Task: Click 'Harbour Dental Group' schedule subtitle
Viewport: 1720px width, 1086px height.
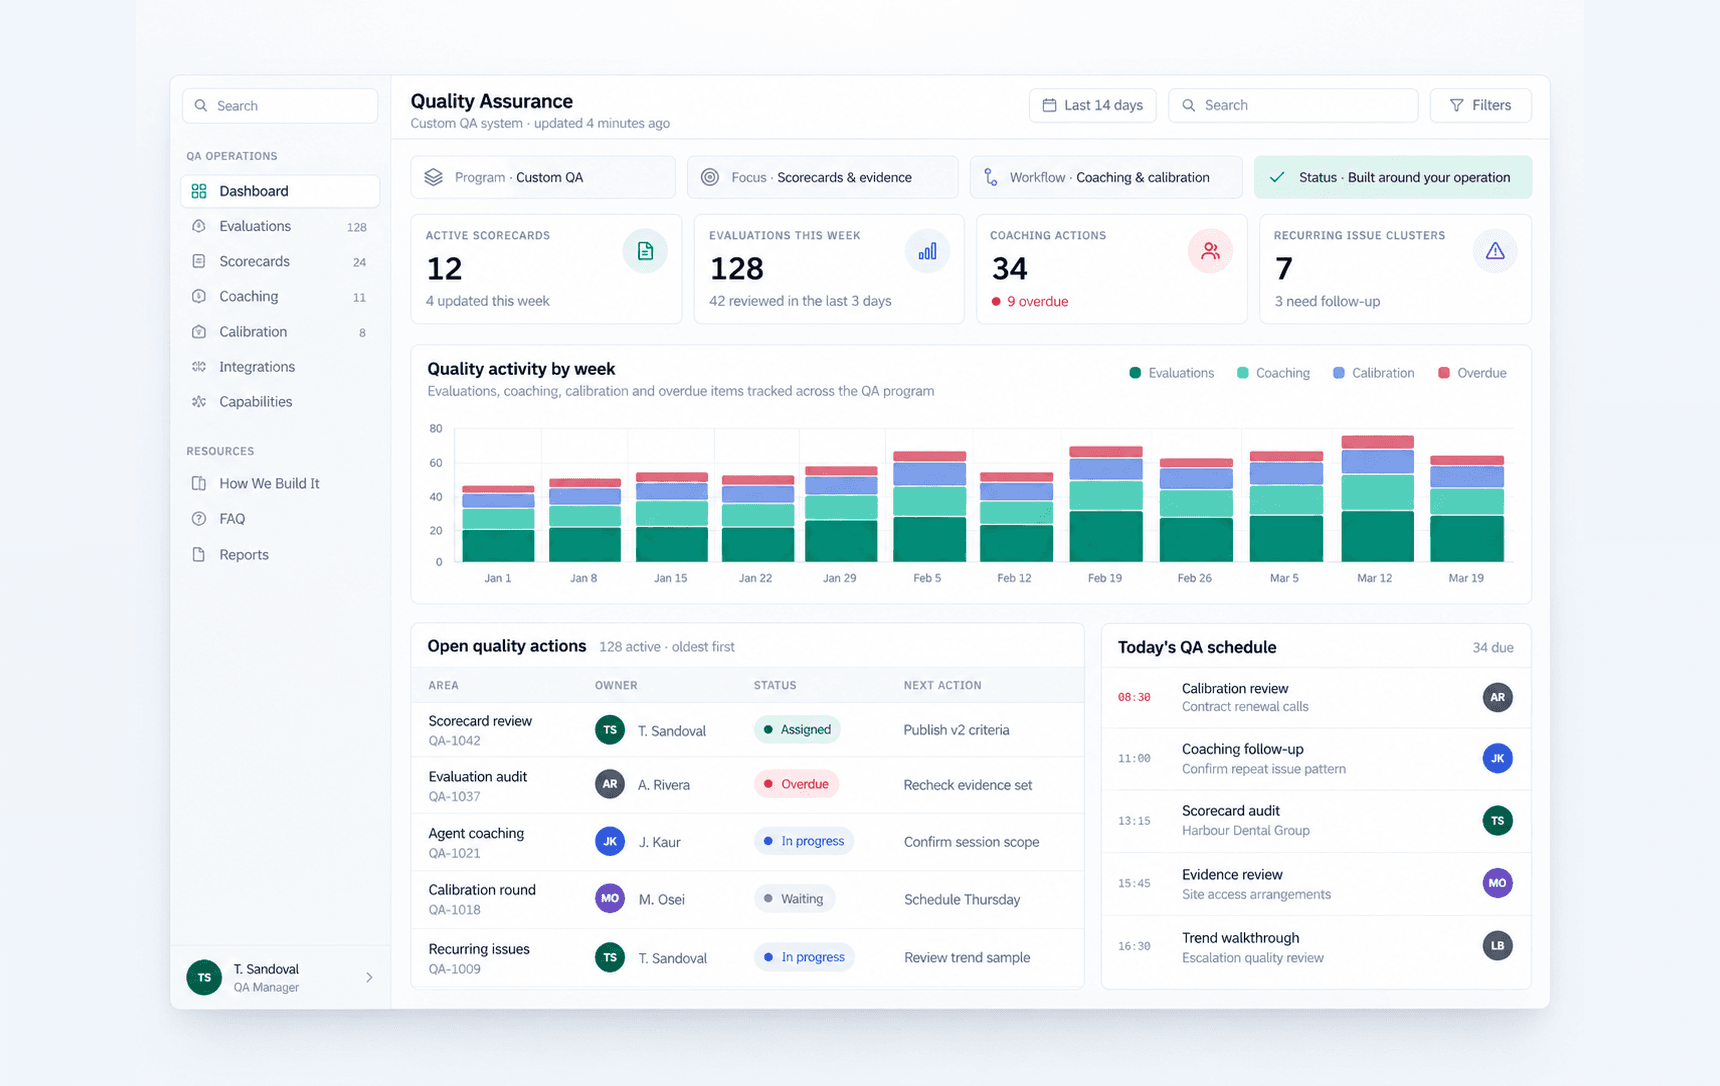Action: tap(1245, 831)
